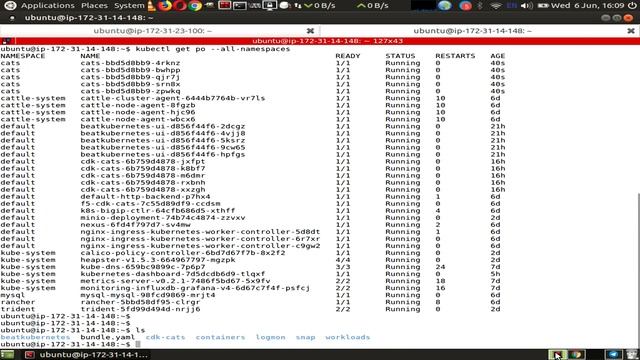
Task: Click the beatkubernetes directory in ls output
Action: tap(35, 337)
